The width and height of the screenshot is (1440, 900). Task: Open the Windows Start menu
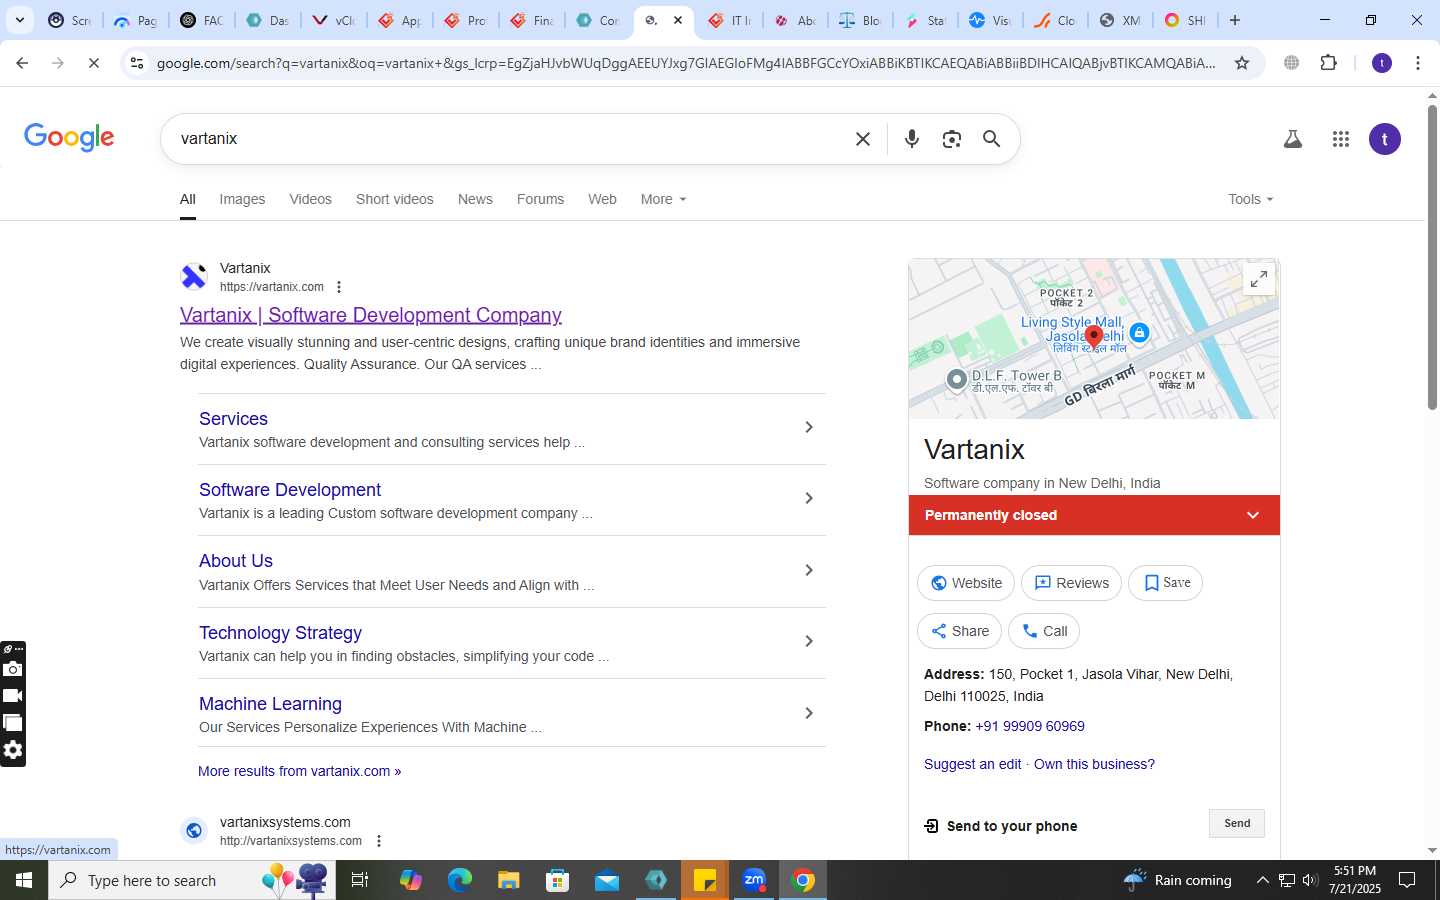click(x=24, y=880)
